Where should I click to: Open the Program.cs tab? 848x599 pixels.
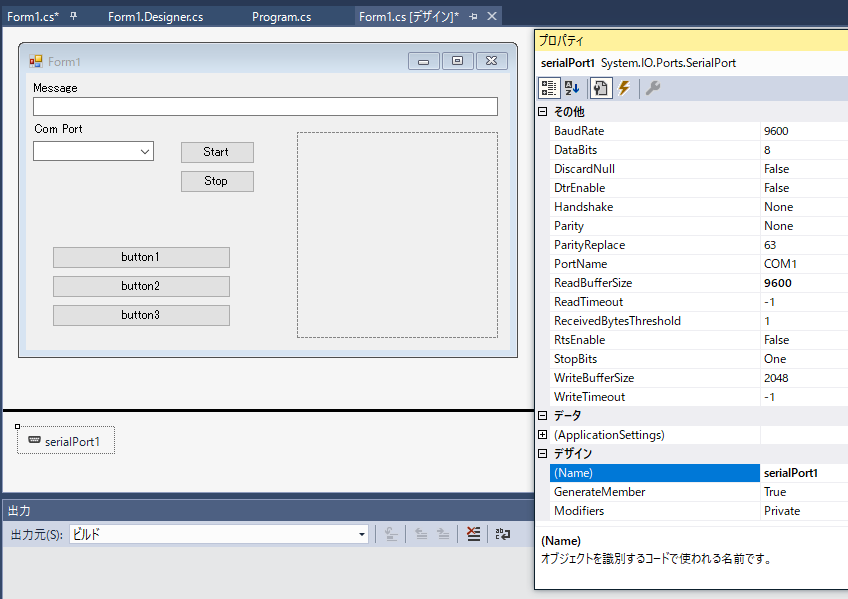click(x=281, y=17)
